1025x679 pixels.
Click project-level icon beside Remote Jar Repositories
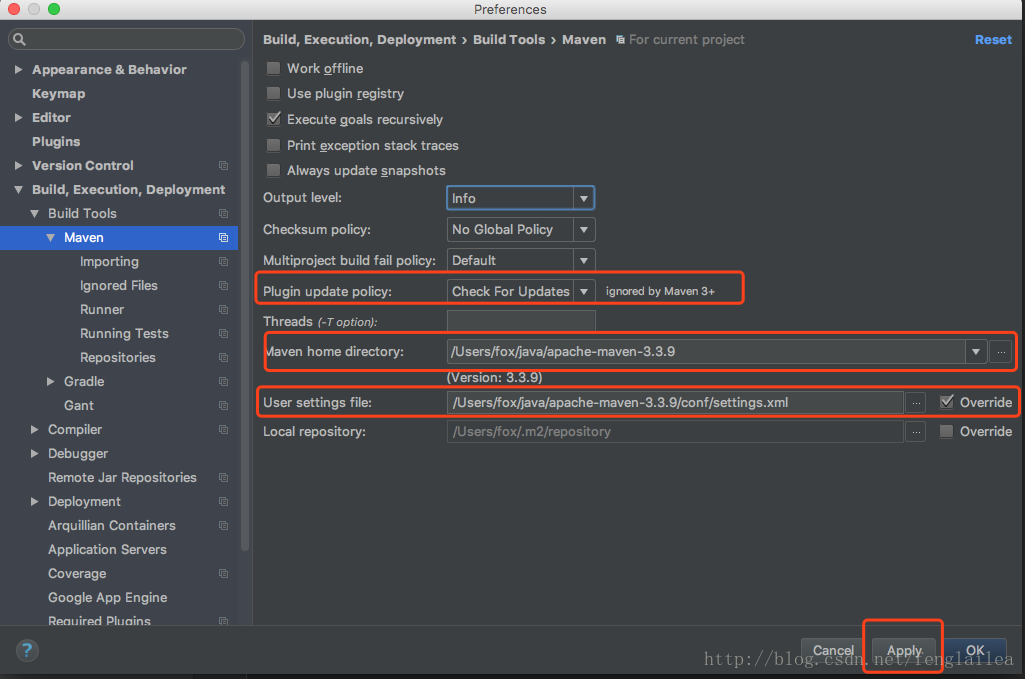224,478
